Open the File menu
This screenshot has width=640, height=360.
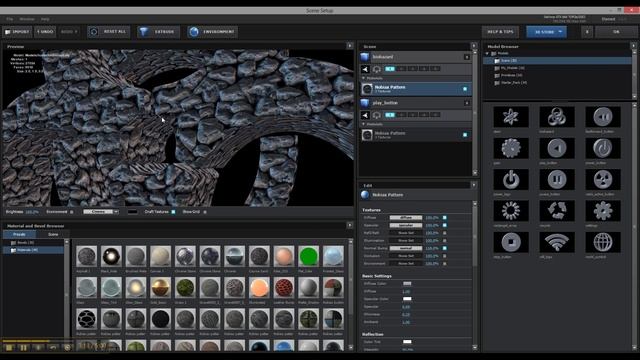(10, 19)
